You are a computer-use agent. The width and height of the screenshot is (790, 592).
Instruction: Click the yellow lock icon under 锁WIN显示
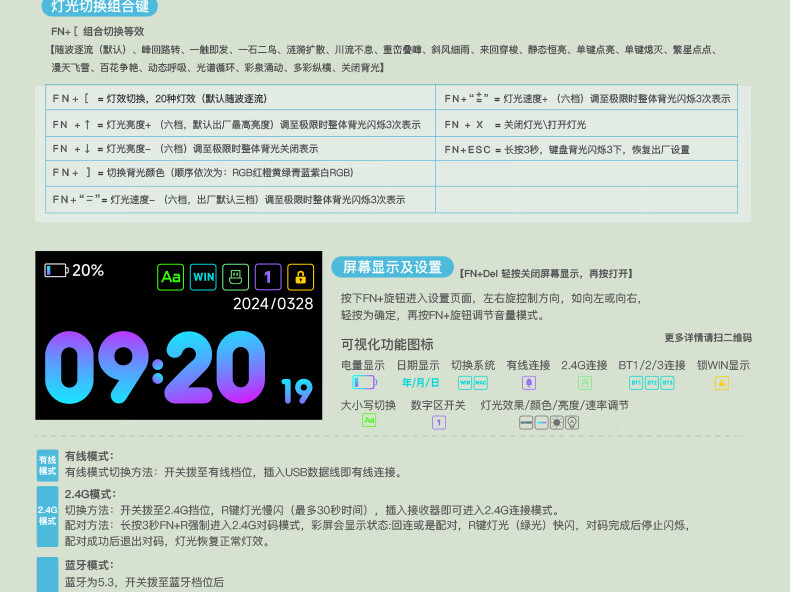click(x=722, y=382)
